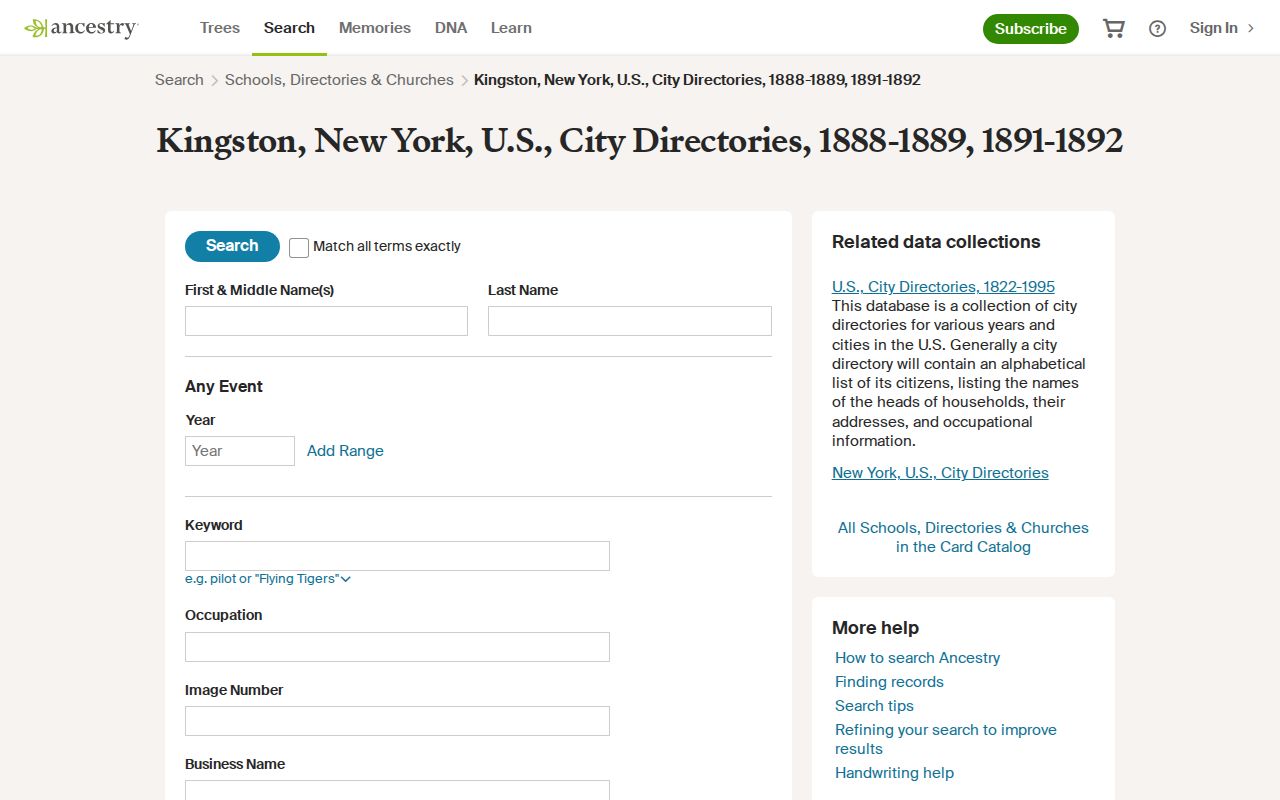Image resolution: width=1280 pixels, height=800 pixels.
Task: Open Search tips link
Action: pyautogui.click(x=874, y=706)
